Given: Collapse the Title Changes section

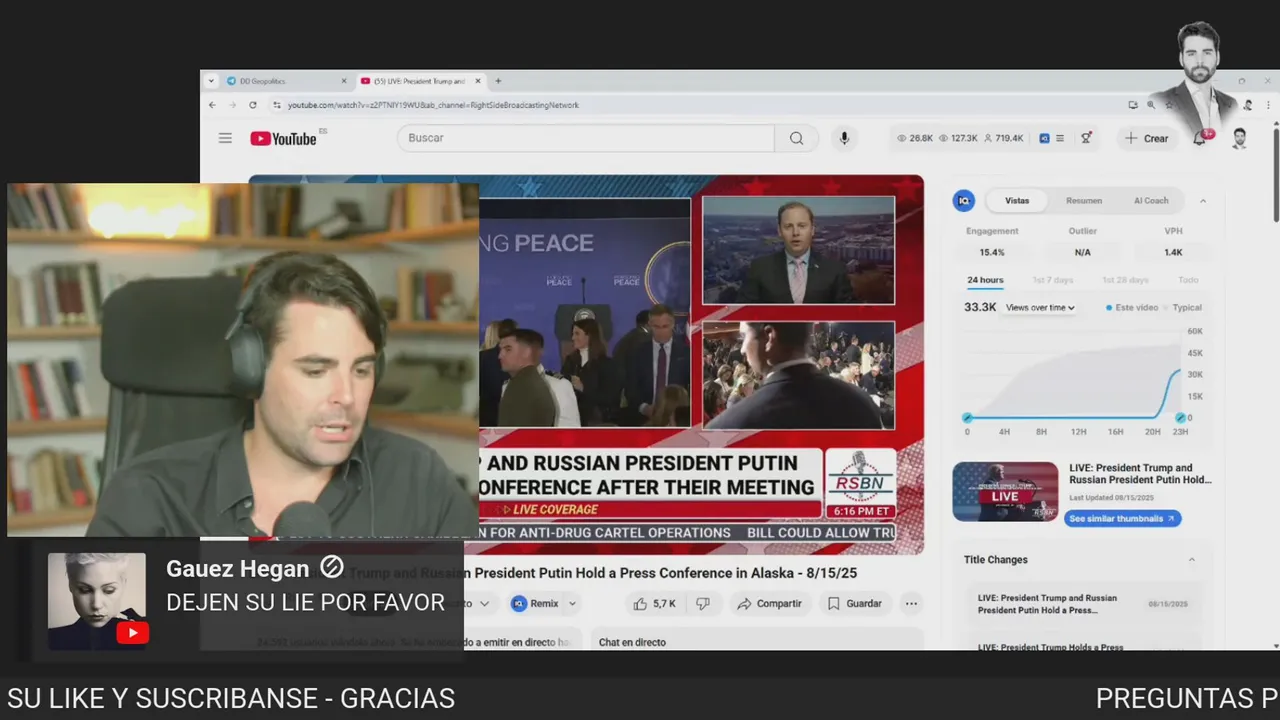Looking at the screenshot, I should (x=1191, y=560).
